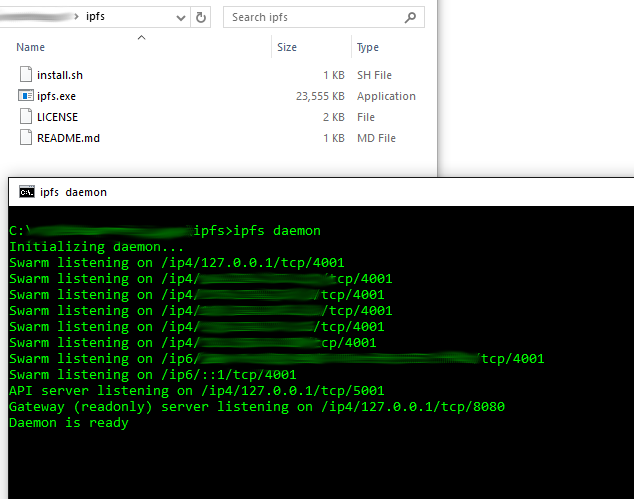Click the 2 KB size of LICENSE
The width and height of the screenshot is (634, 499).
334,117
